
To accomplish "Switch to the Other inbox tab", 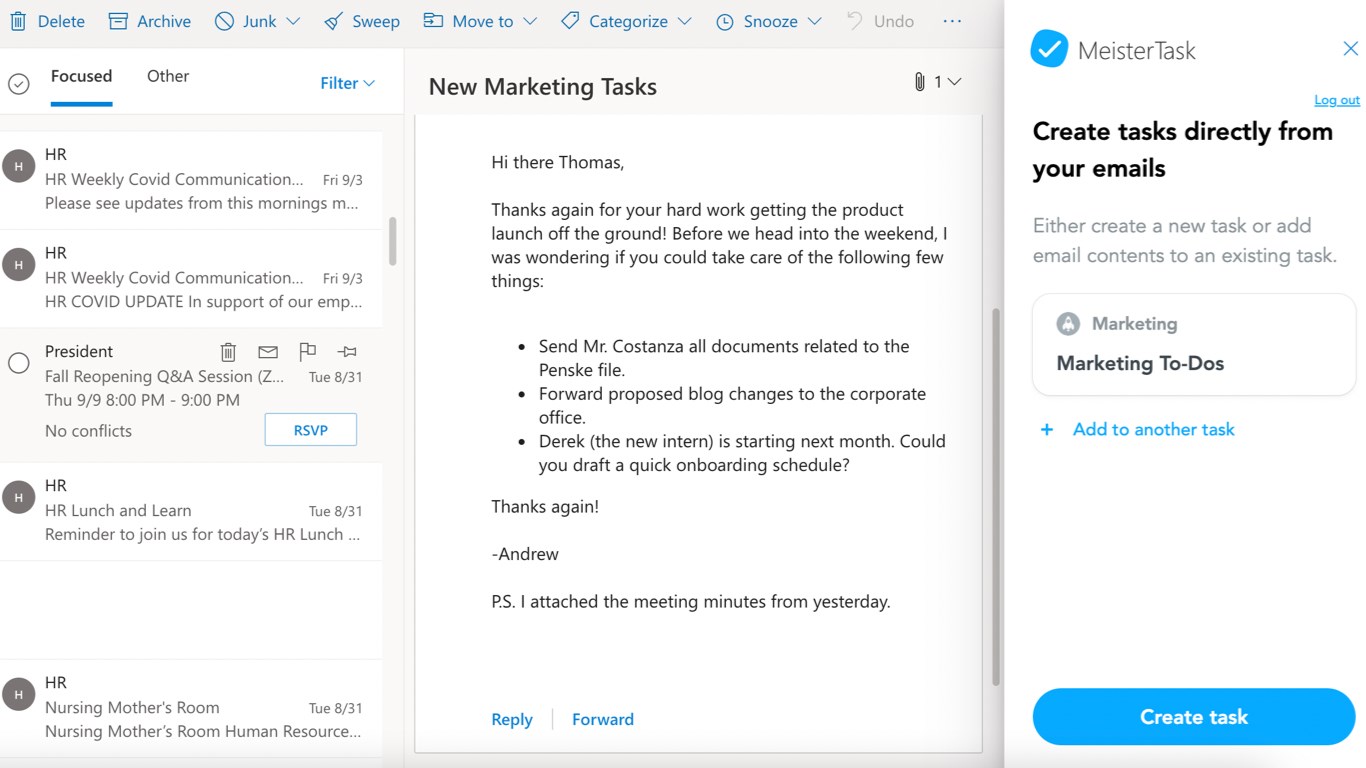I will coord(167,76).
